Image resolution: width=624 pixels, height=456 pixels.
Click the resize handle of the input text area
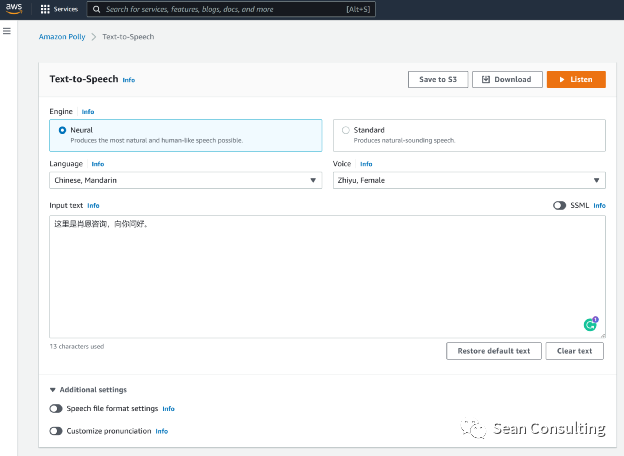[603, 335]
